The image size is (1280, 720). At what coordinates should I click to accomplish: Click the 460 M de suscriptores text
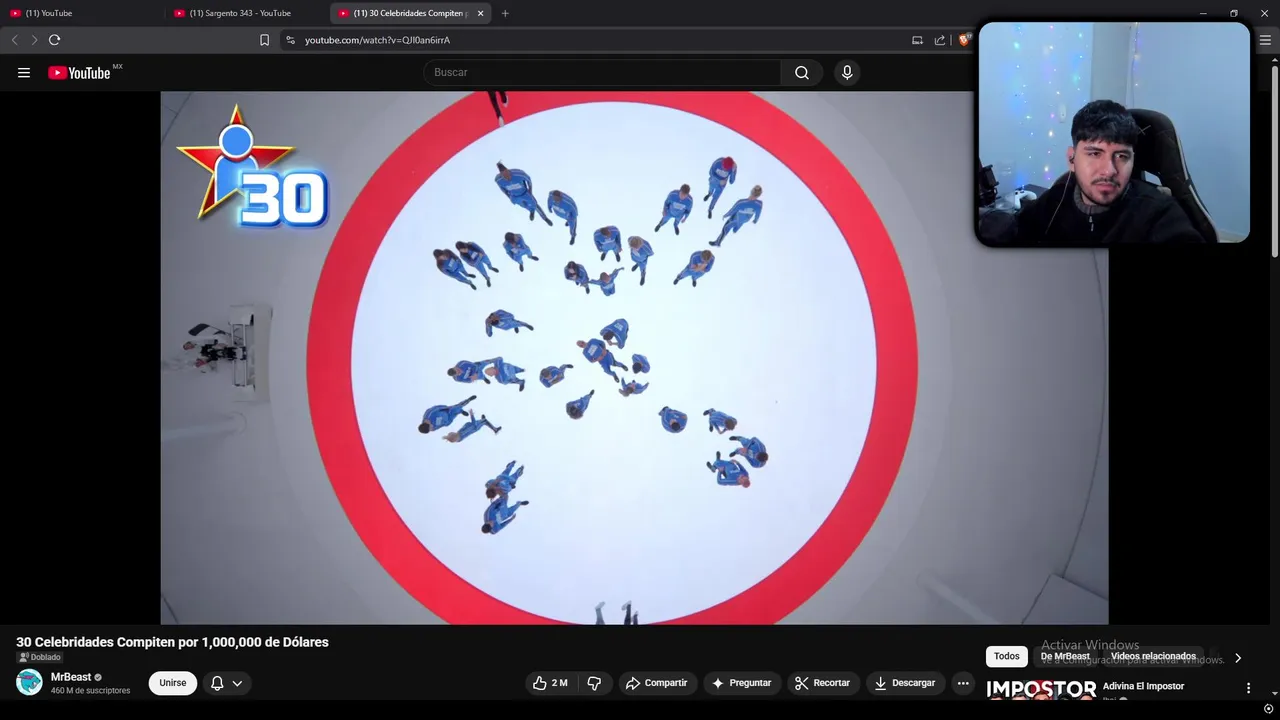click(90, 691)
